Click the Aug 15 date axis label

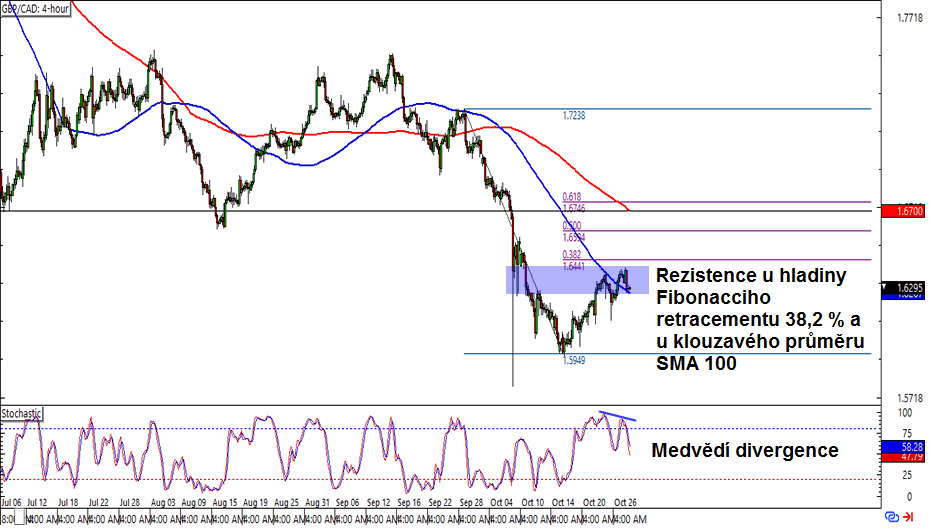224,502
